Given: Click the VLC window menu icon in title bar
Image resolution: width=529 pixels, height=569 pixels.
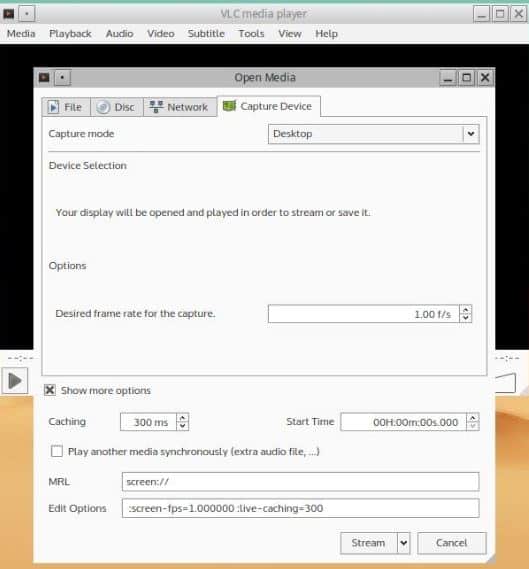Looking at the screenshot, I should pos(8,14).
